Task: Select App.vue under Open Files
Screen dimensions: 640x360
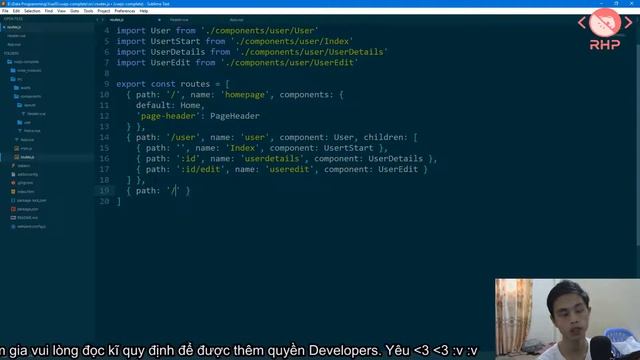Action: click(14, 44)
